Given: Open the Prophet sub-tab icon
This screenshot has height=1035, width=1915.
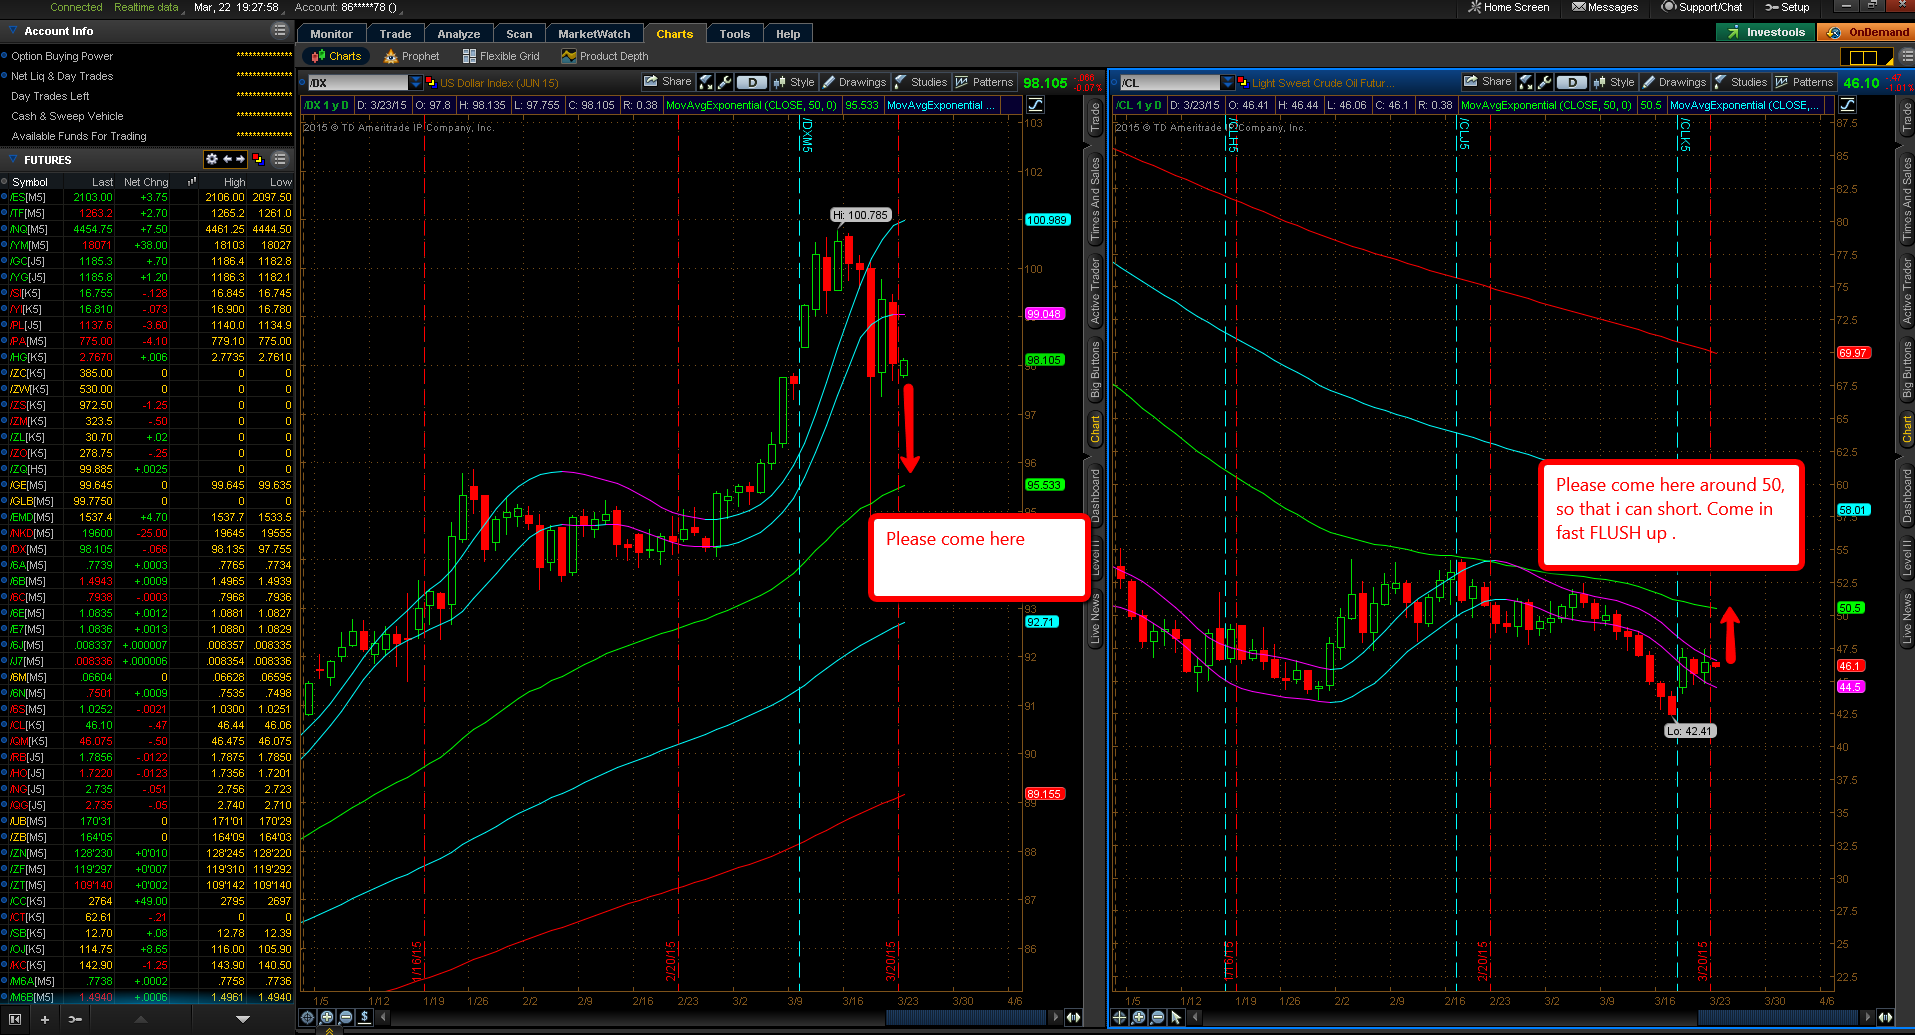Looking at the screenshot, I should pos(391,56).
